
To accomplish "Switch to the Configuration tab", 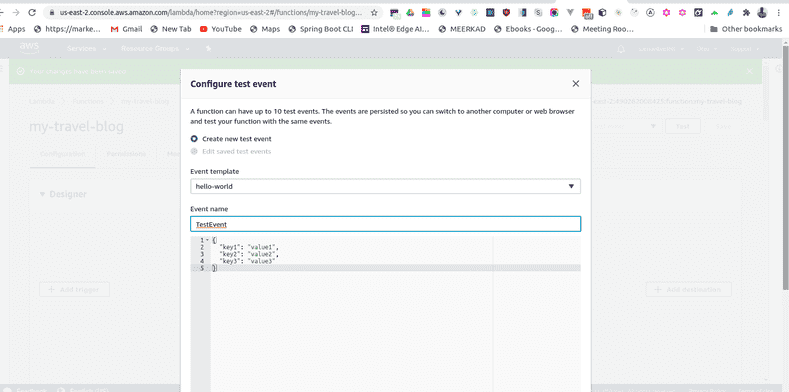I will coord(62,154).
